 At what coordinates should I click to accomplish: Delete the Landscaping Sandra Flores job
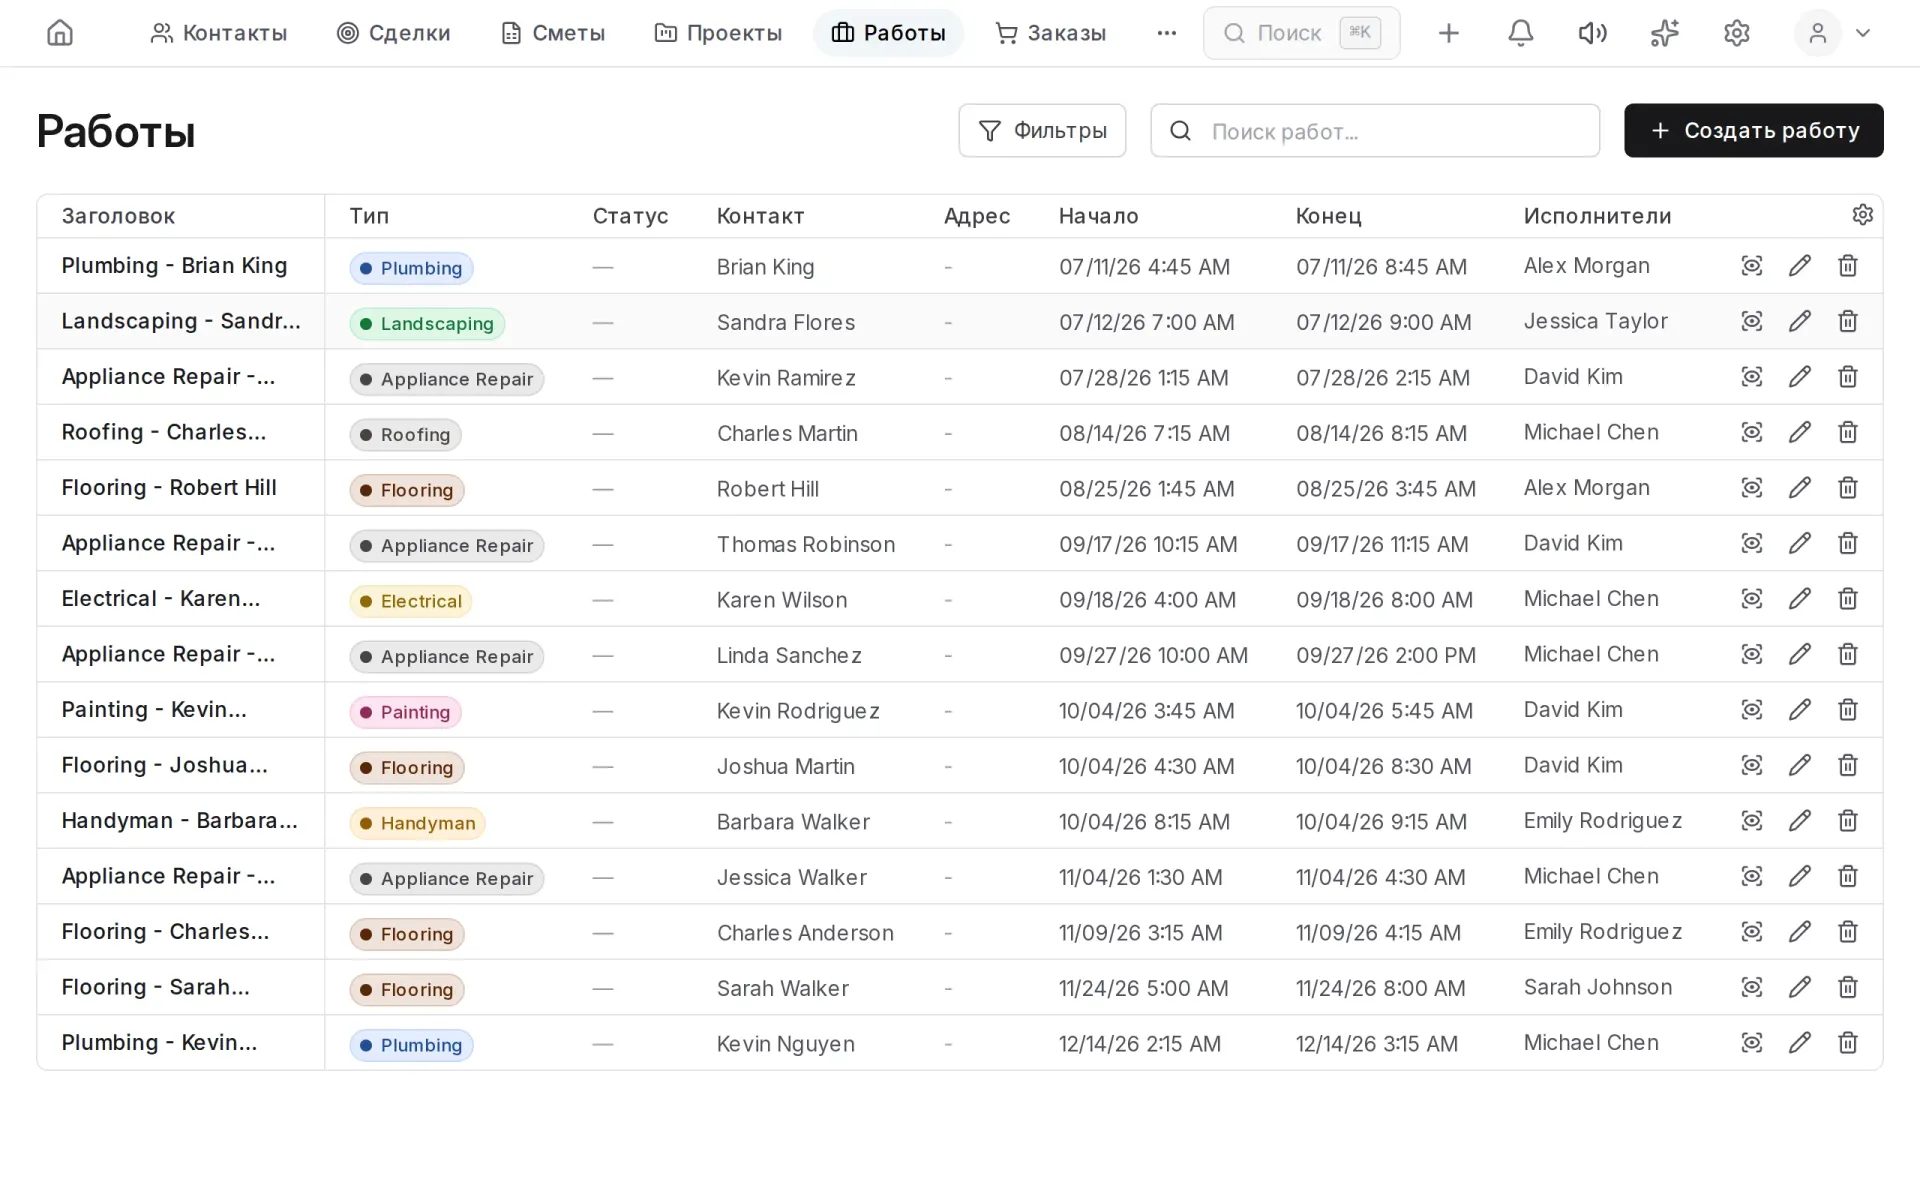(1847, 321)
